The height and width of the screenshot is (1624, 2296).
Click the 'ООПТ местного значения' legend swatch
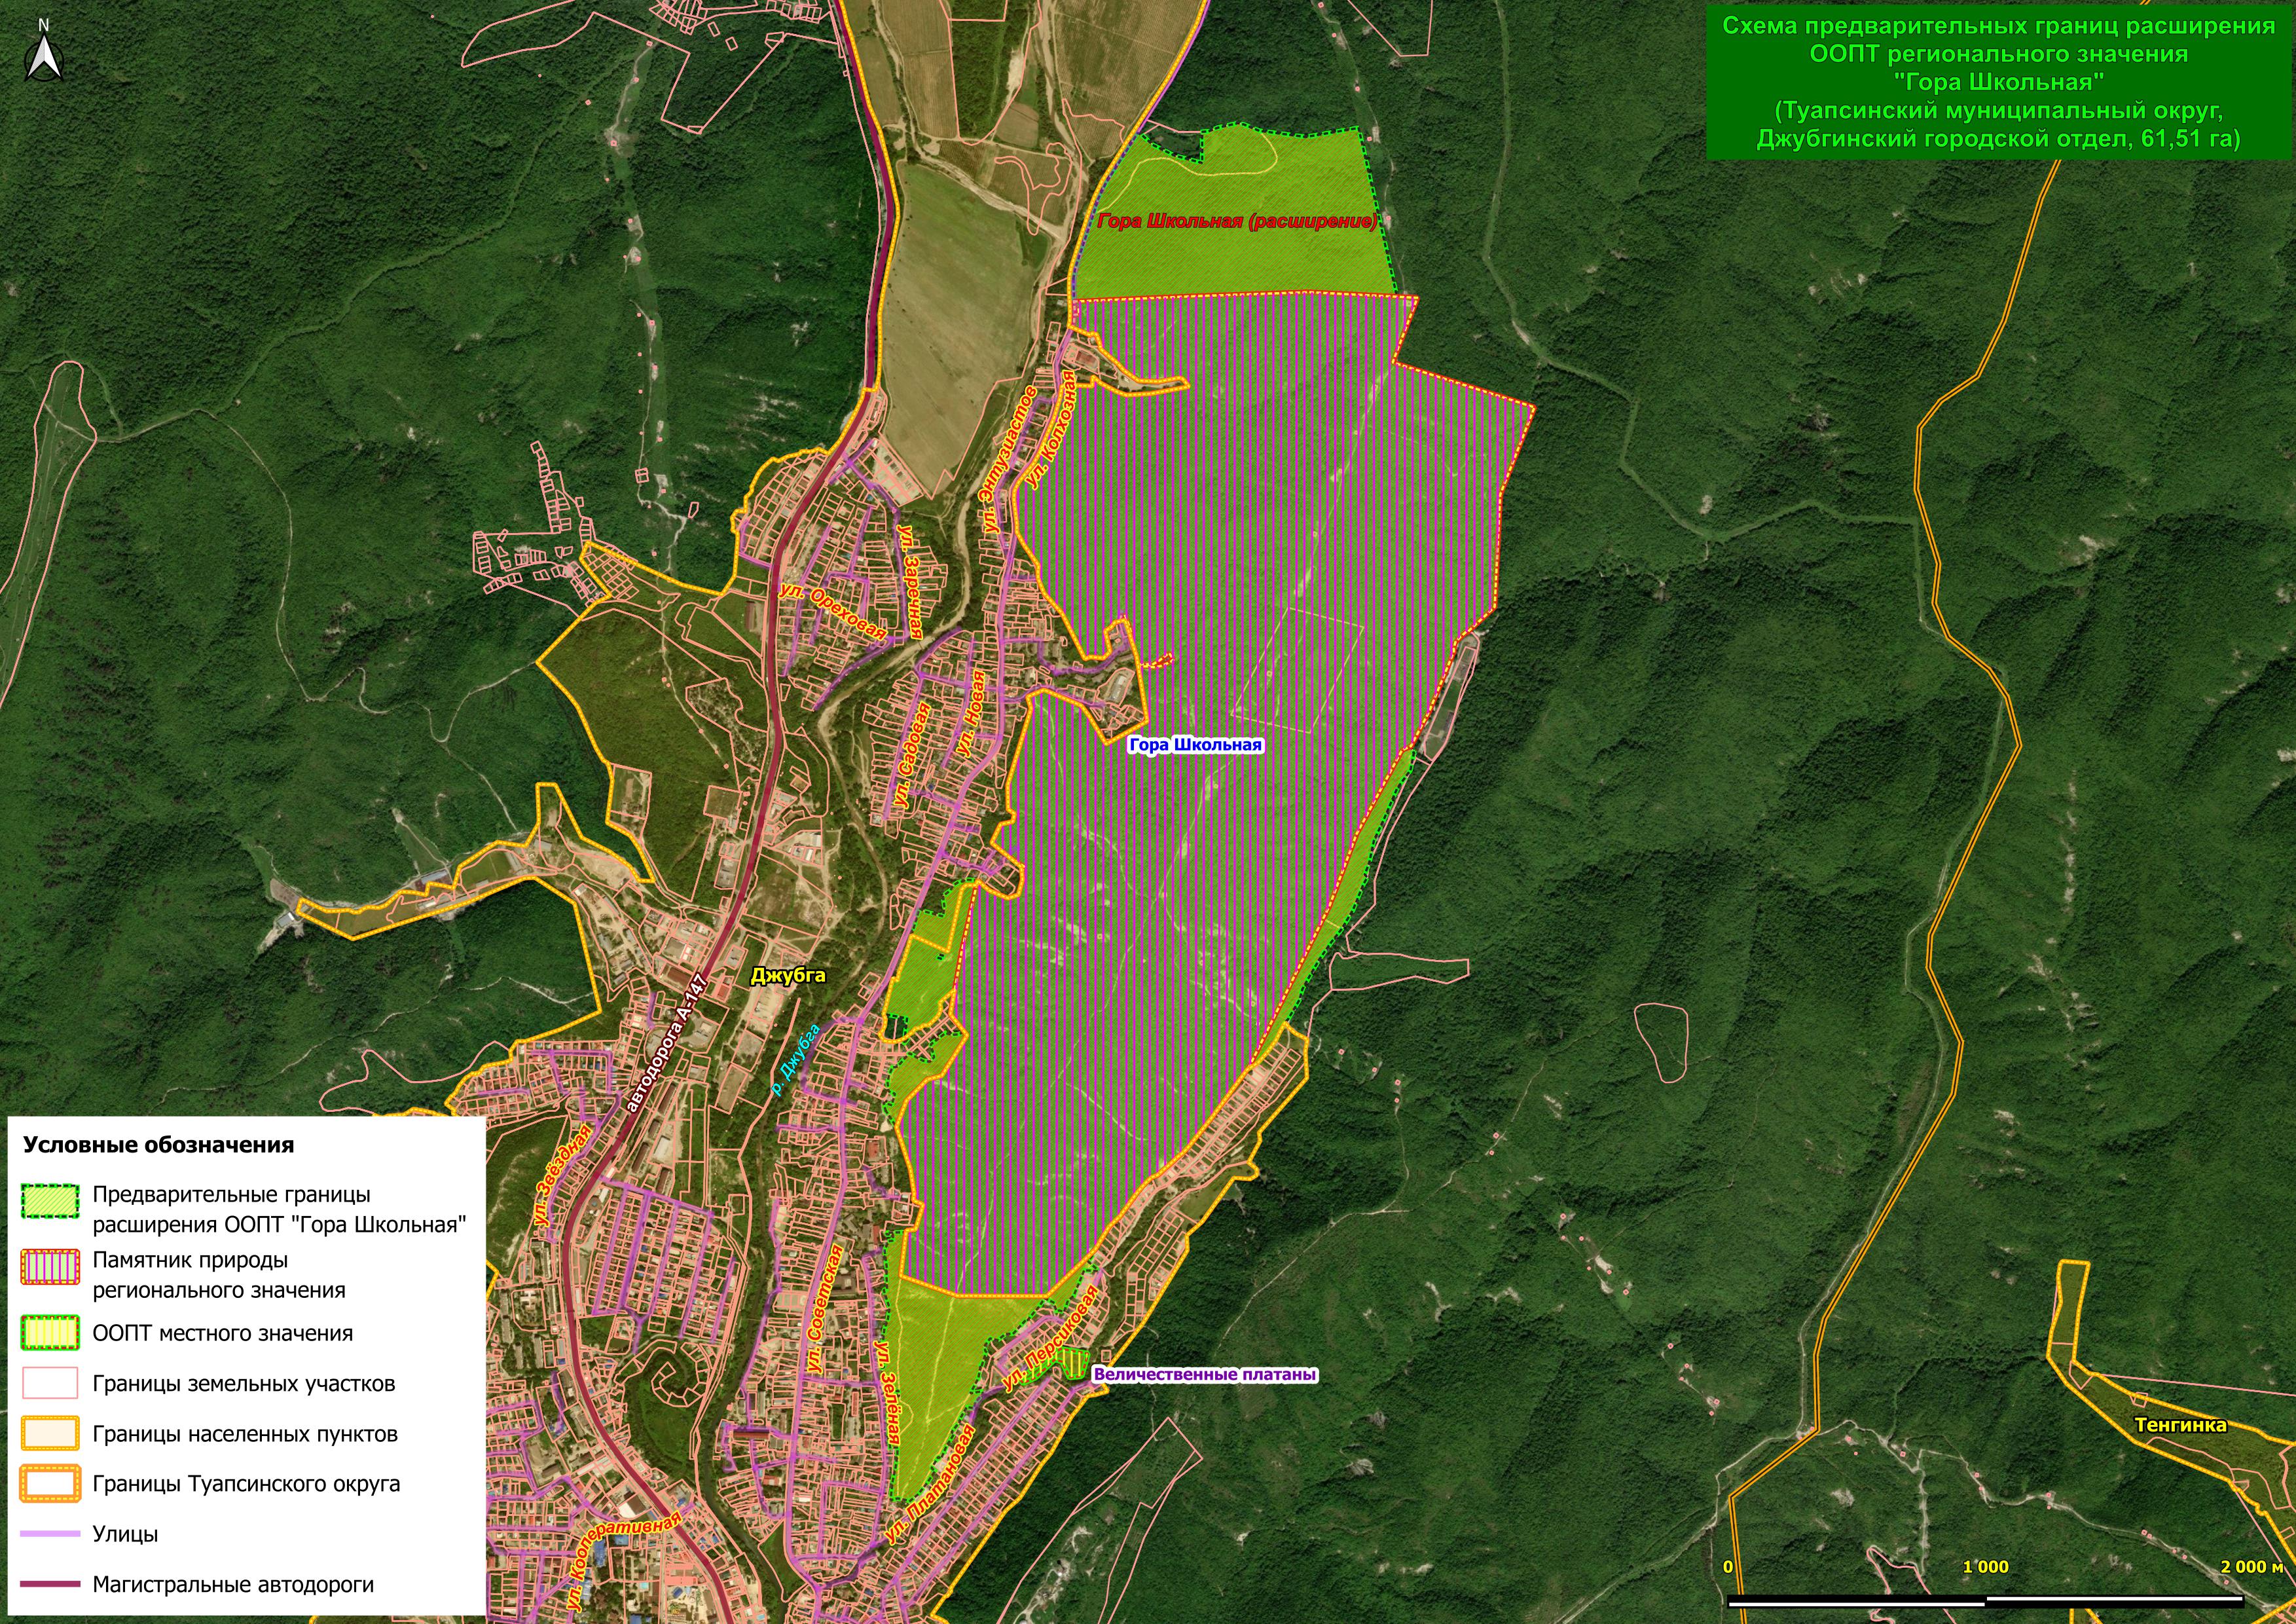pyautogui.click(x=50, y=1332)
